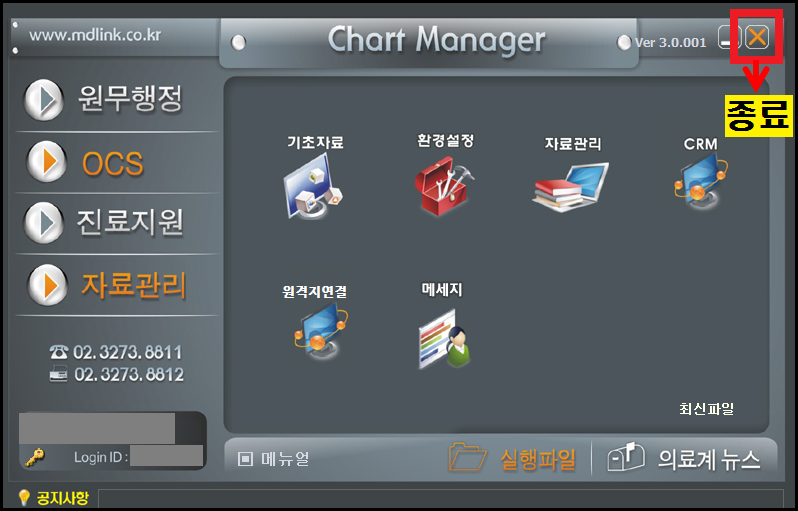
Task: Select the 자료관리 sidebar menu item
Action: 133,285
